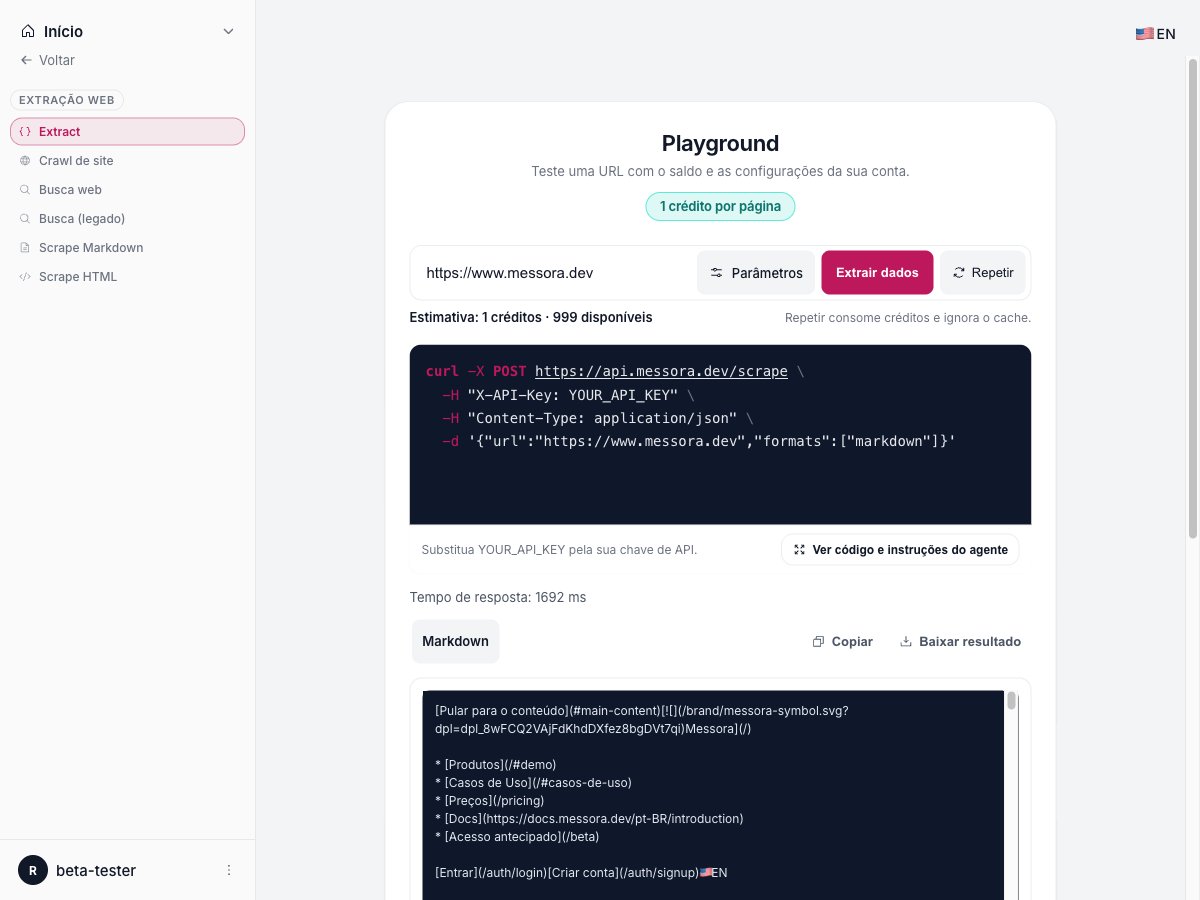
Task: Click the Substitua YOUR_API_KEY note
Action: coord(559,550)
